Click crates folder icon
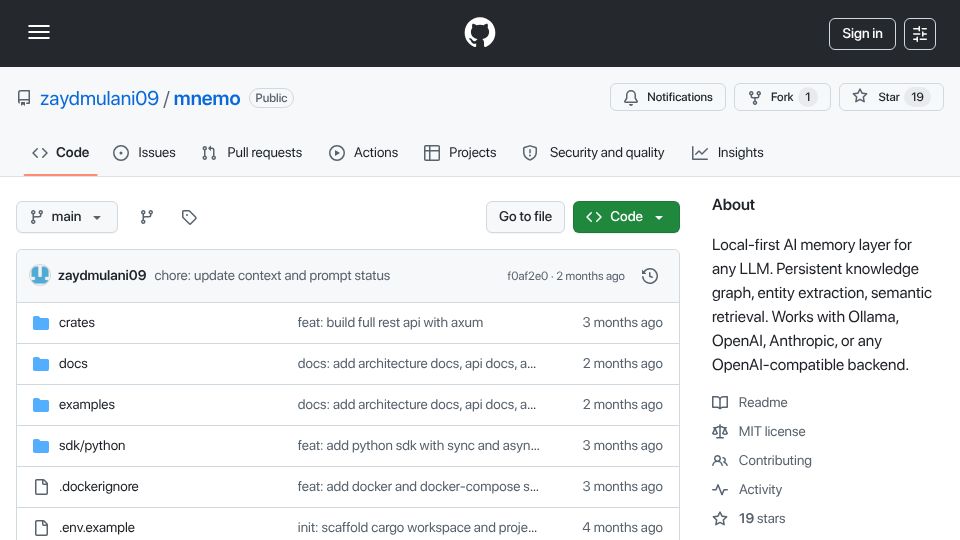 coord(41,323)
